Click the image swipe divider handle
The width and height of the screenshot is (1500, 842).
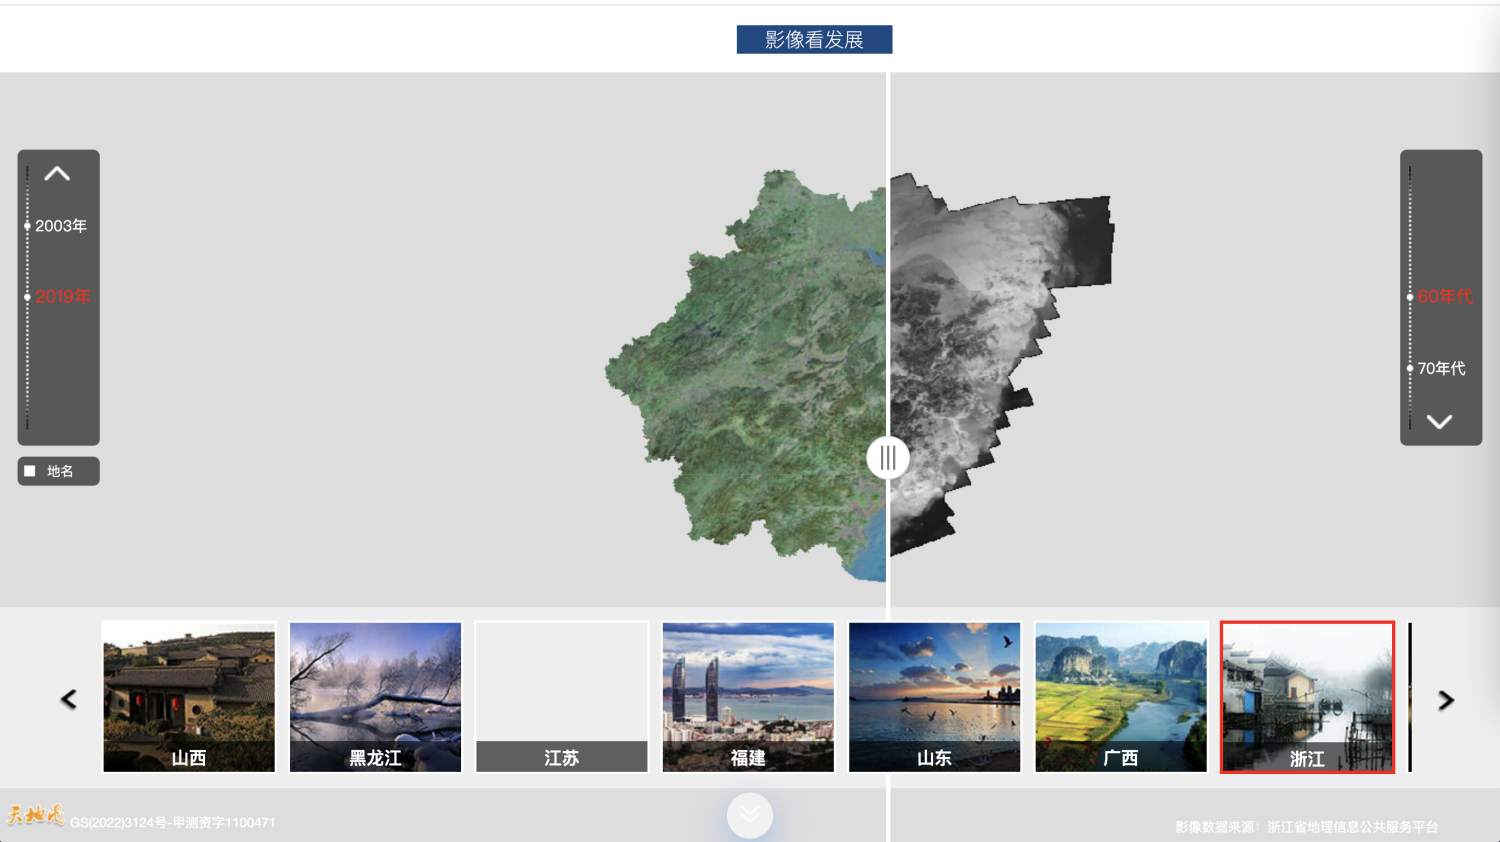(x=887, y=458)
